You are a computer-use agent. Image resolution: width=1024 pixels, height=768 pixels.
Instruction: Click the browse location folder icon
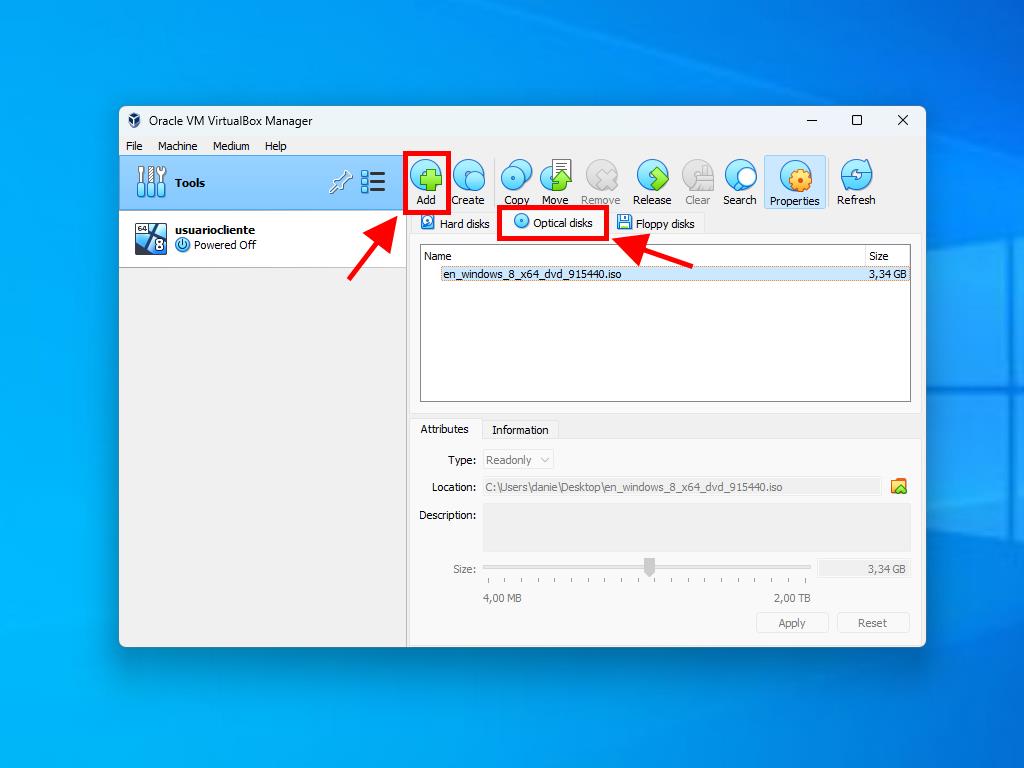coord(898,487)
